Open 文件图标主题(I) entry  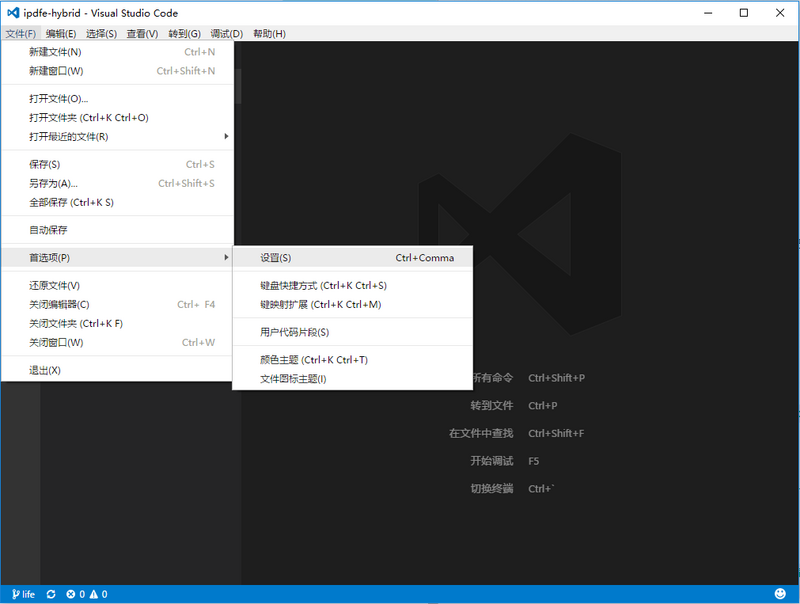pos(353,379)
